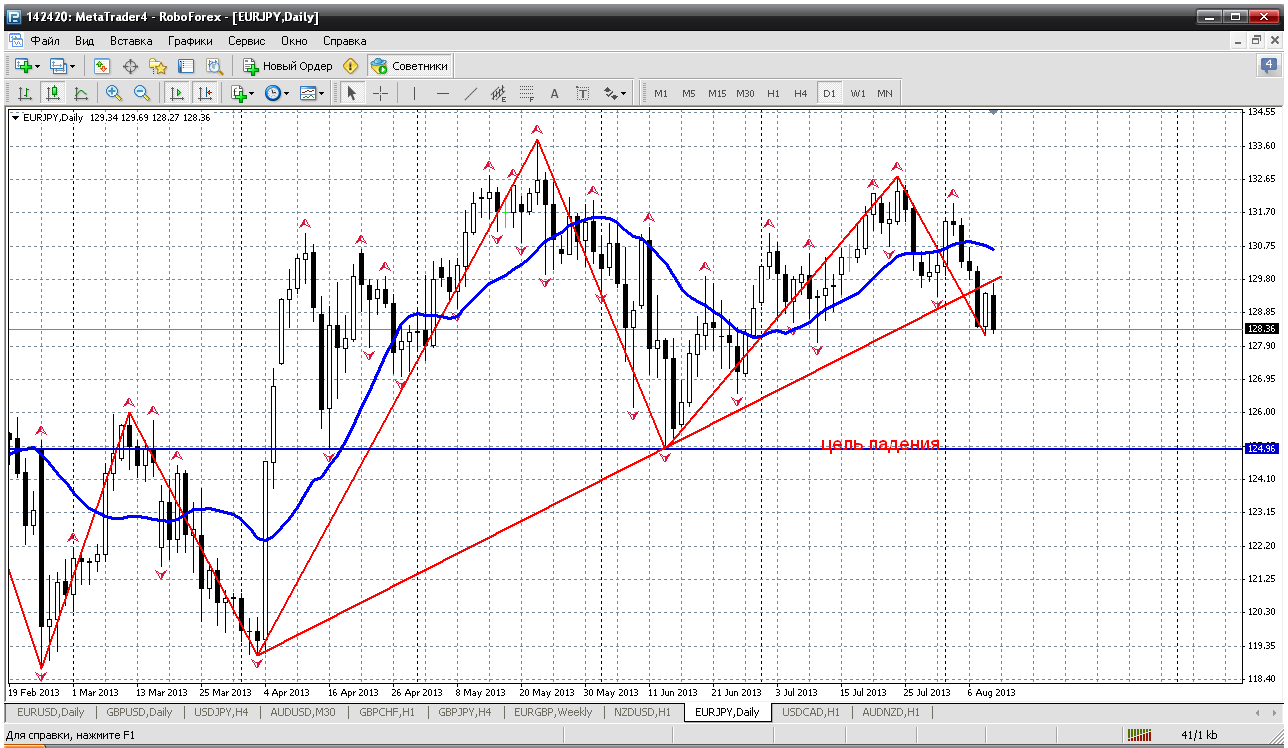Image resolution: width=1288 pixels, height=748 pixels.
Task: Open the Вид menu
Action: point(85,41)
